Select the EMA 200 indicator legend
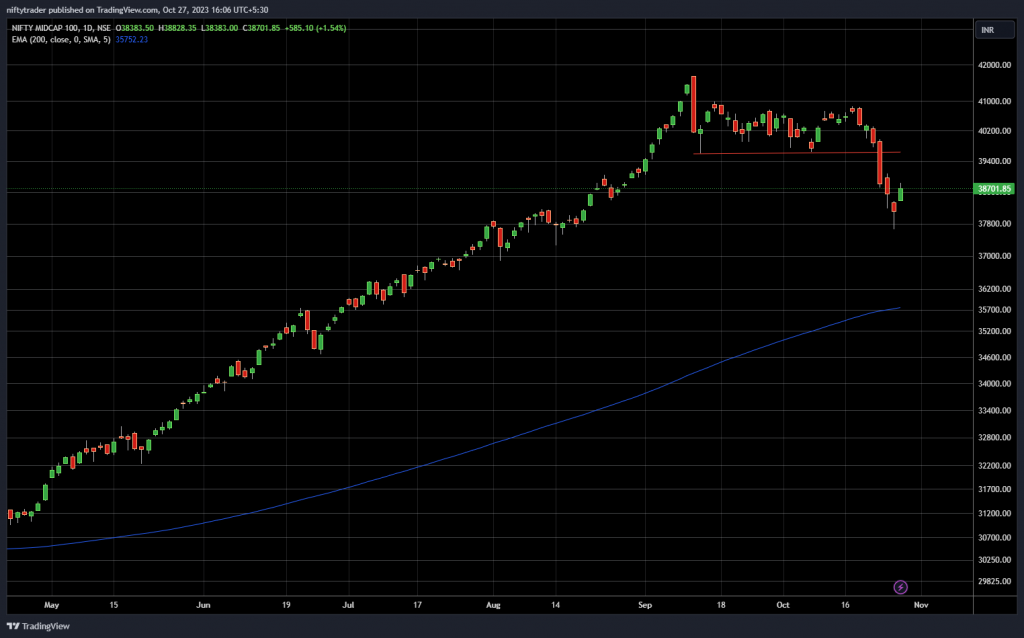 click(x=61, y=40)
